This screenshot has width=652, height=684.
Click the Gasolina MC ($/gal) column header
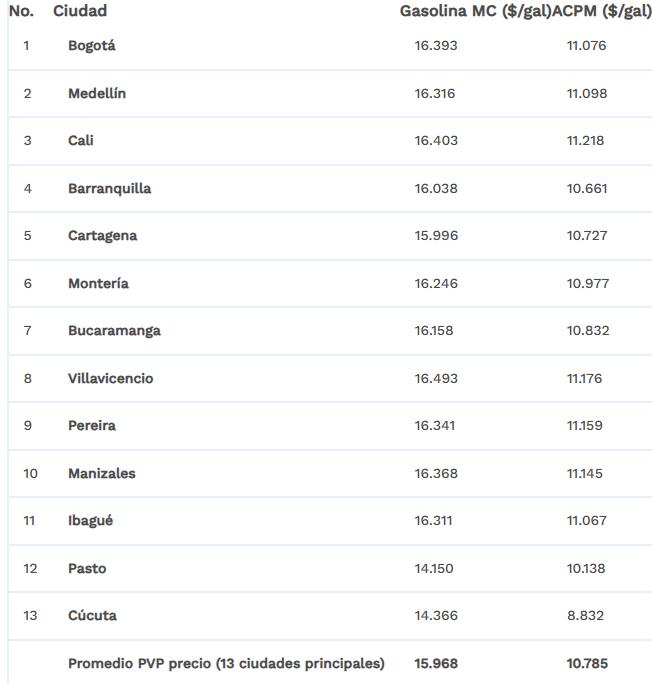tap(475, 11)
